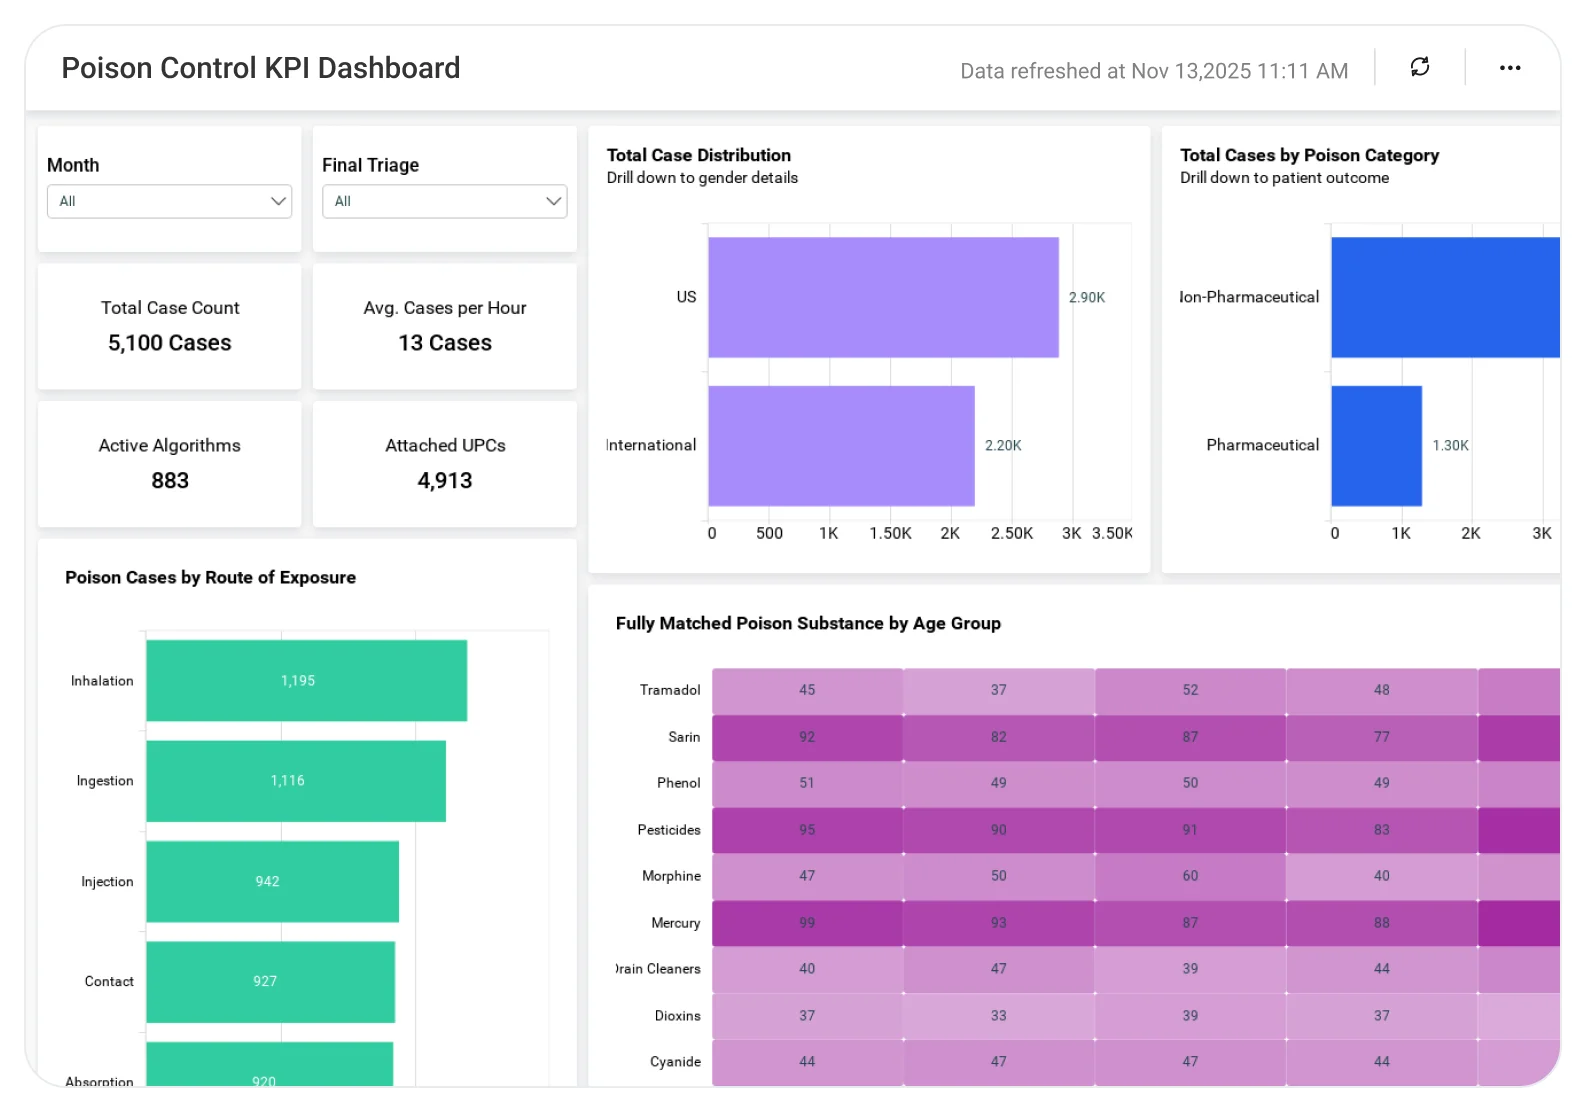Viewport: 1586px width, 1112px height.
Task: Drill into the International bar
Action: (841, 446)
